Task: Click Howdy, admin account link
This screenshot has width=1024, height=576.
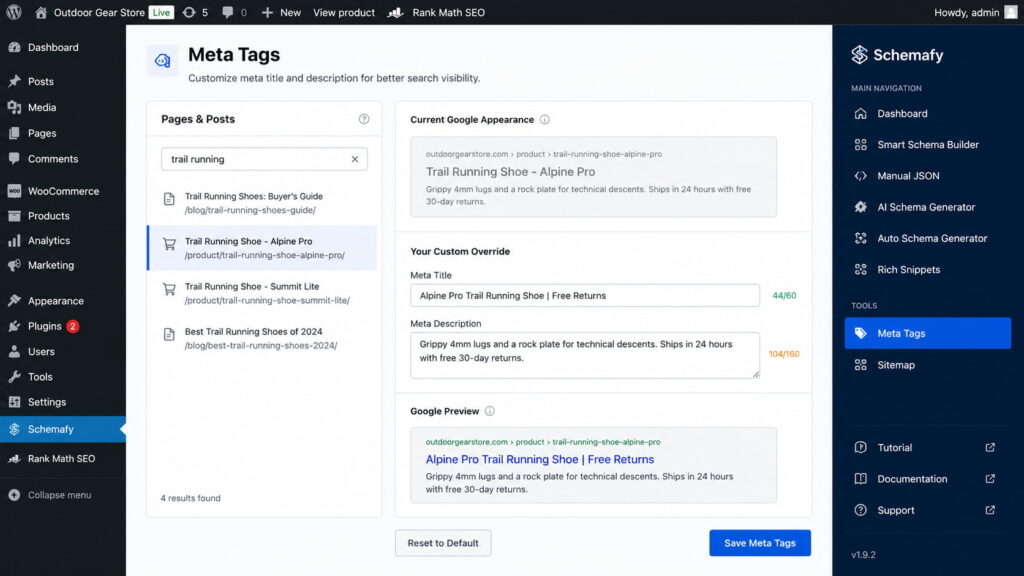Action: click(967, 12)
